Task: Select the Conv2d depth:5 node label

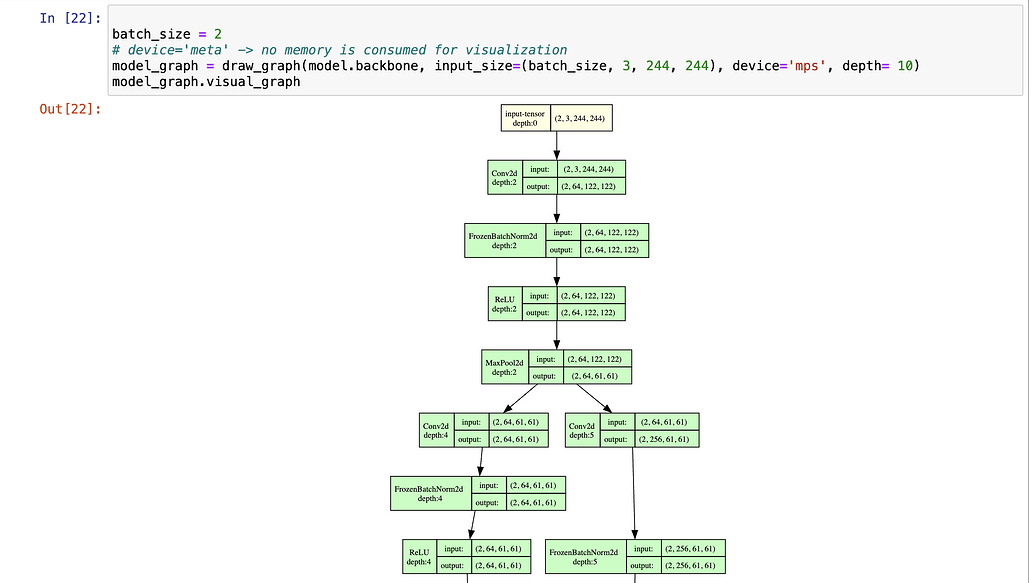Action: click(x=582, y=430)
